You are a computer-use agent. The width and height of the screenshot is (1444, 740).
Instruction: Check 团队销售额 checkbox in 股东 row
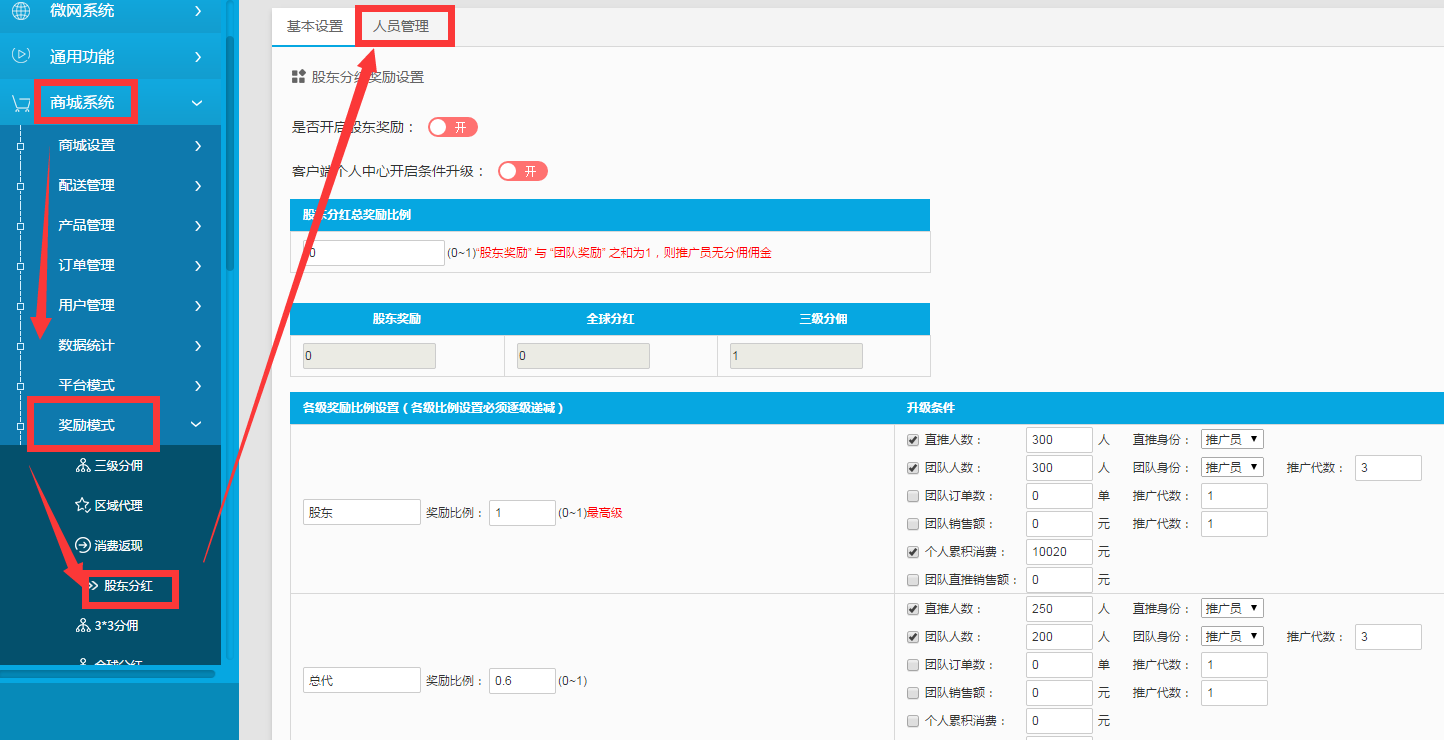tap(913, 524)
